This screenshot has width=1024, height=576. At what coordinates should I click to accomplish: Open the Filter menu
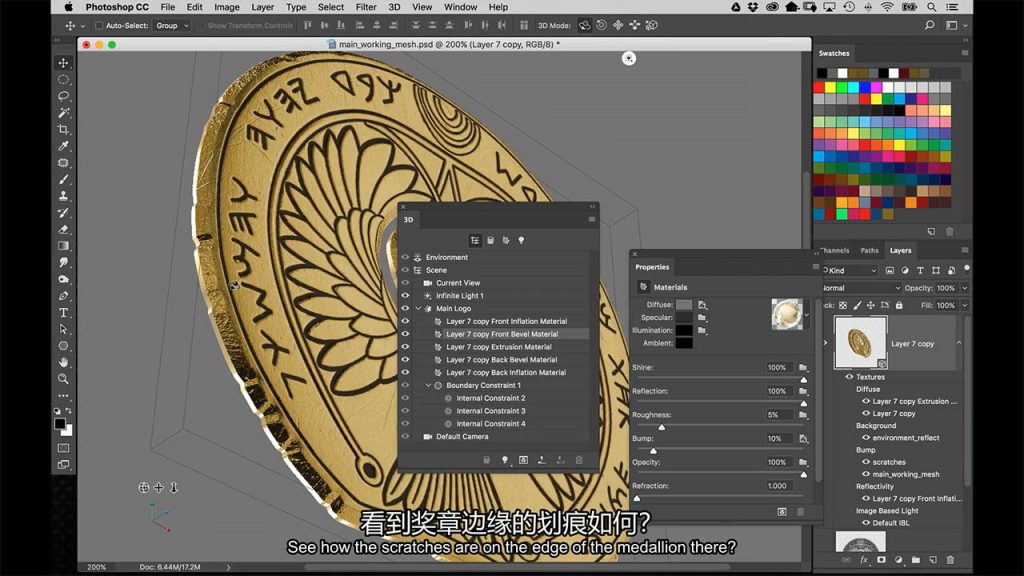(366, 7)
